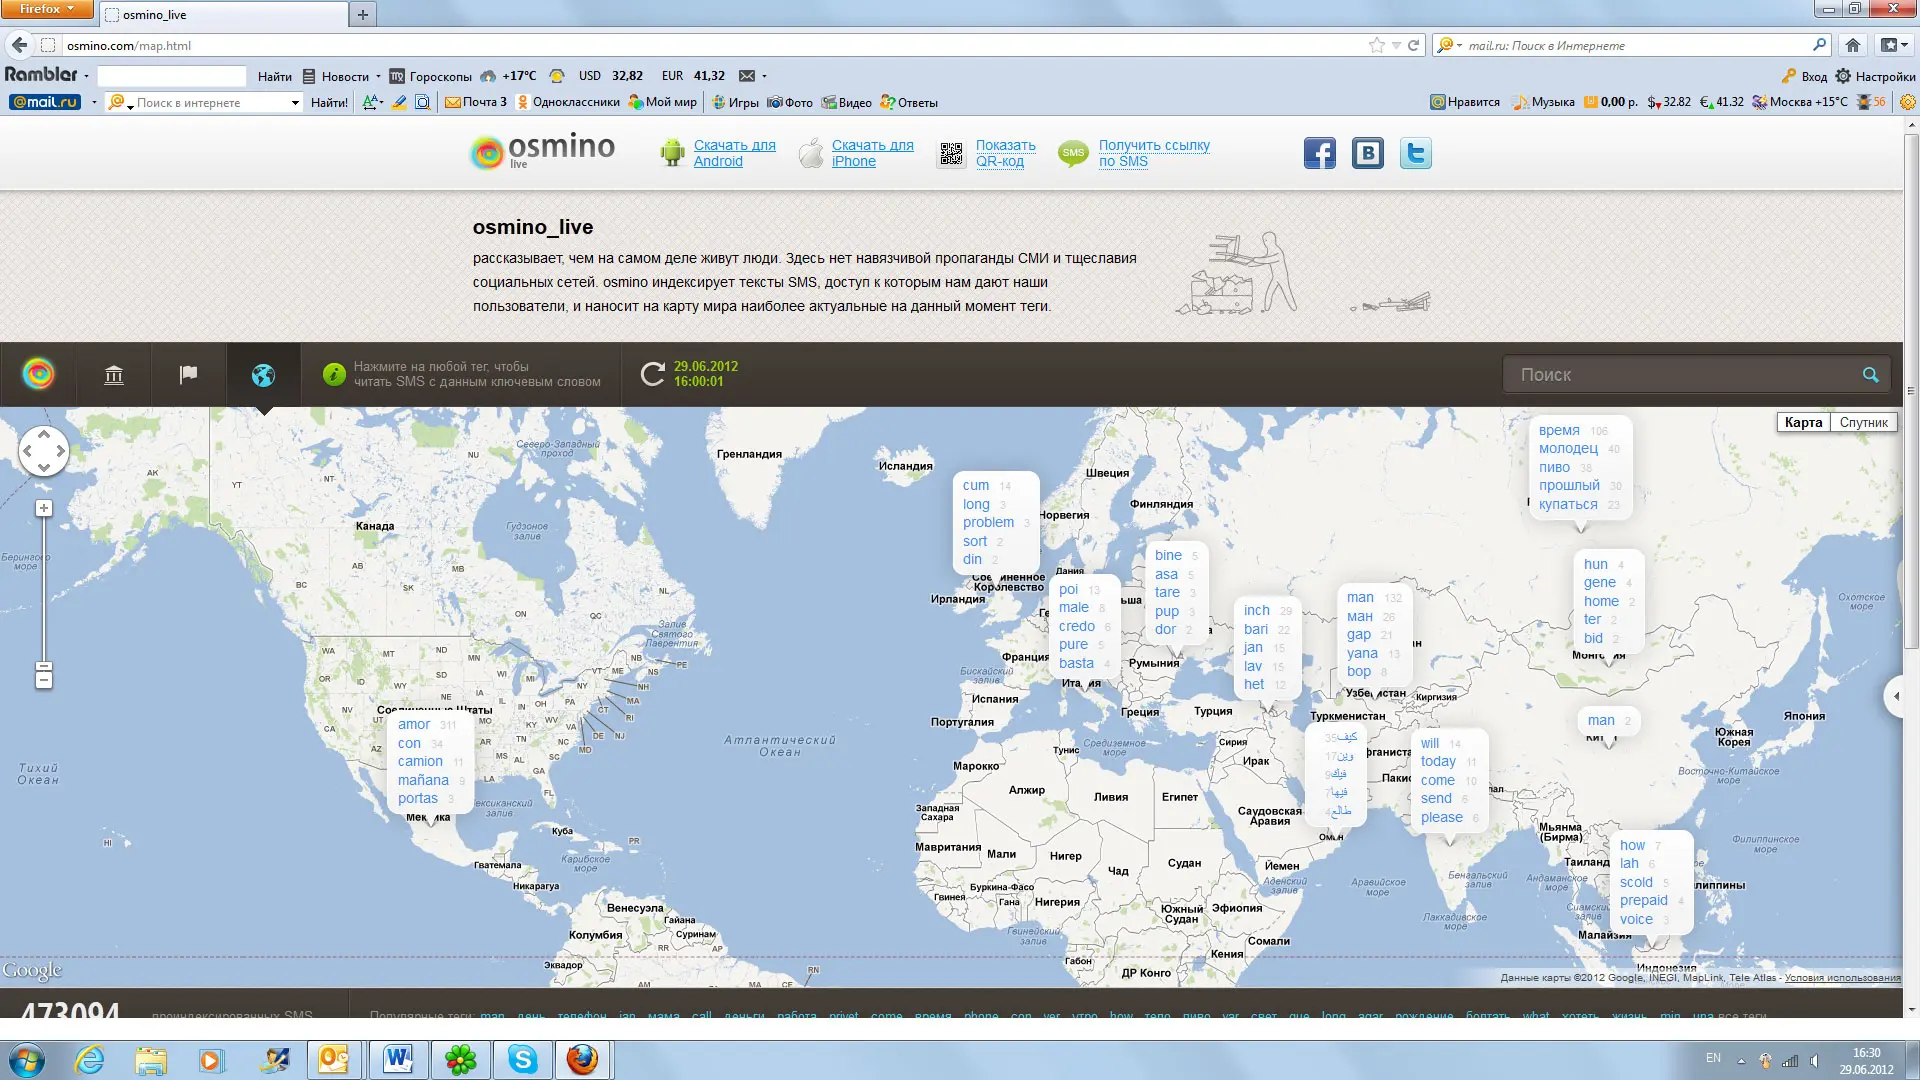
Task: Open Гороскопы in the Rambler toolbar
Action: pos(430,76)
